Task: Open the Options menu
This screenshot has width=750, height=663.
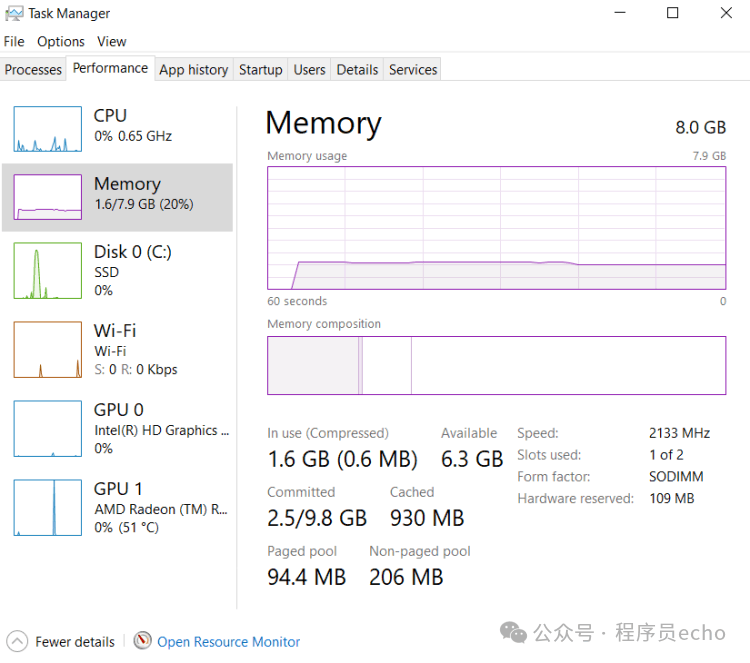Action: [x=61, y=41]
